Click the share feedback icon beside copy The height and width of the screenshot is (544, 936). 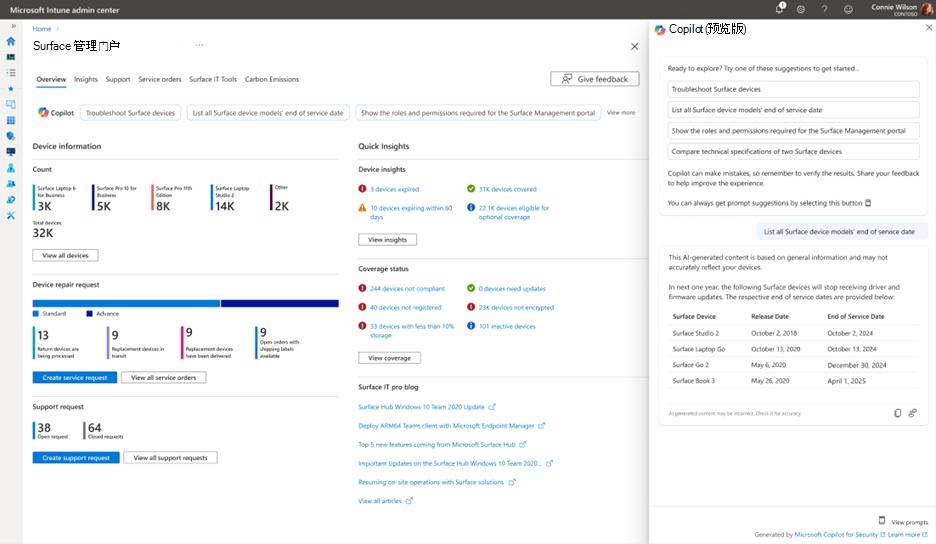click(x=913, y=413)
